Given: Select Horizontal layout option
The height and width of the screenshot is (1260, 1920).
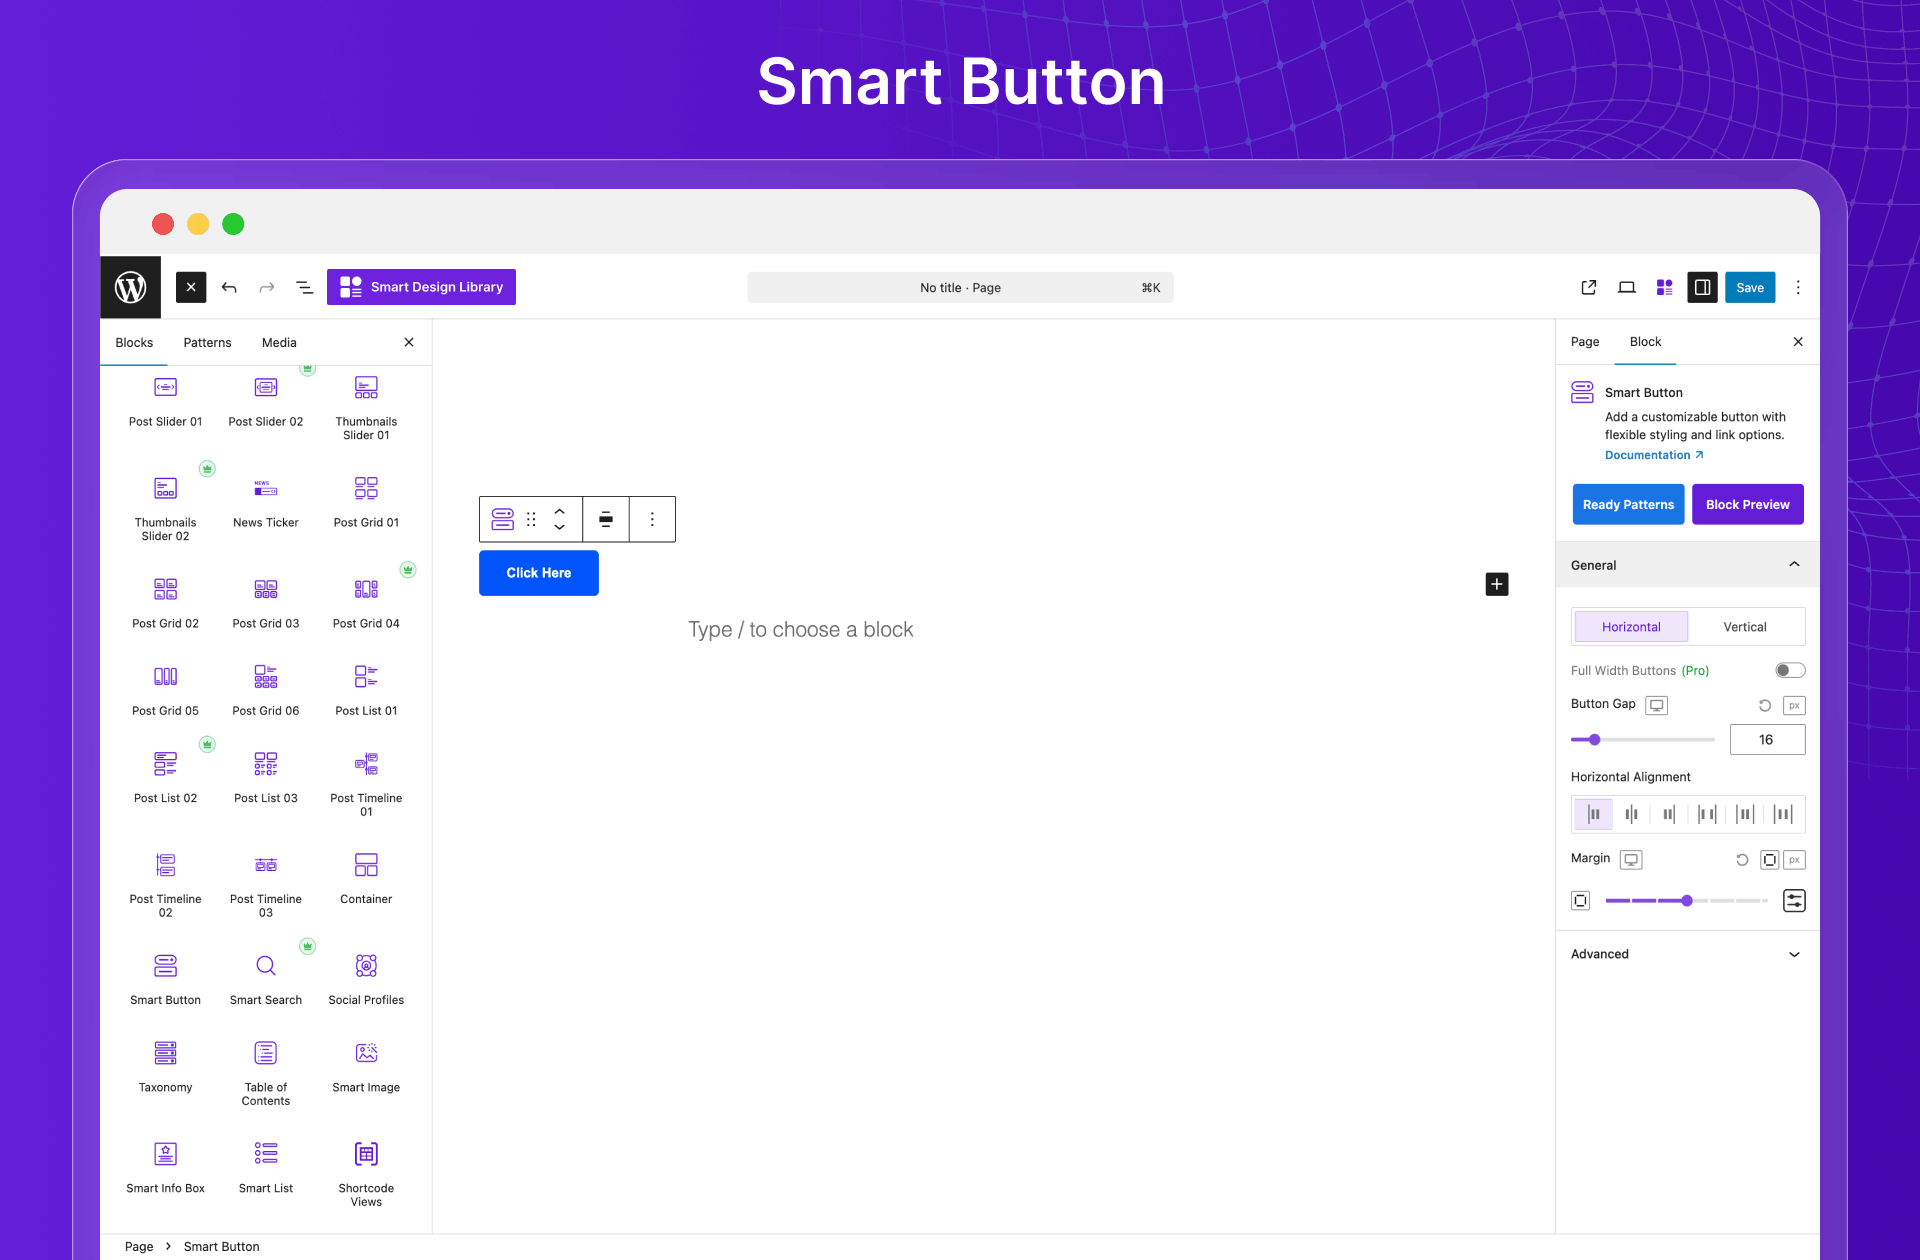Looking at the screenshot, I should coord(1631,627).
